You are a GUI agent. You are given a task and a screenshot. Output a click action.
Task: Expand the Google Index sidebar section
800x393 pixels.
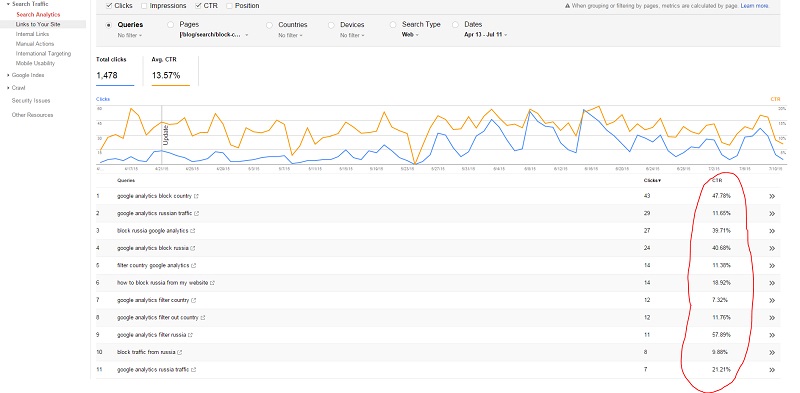point(8,75)
